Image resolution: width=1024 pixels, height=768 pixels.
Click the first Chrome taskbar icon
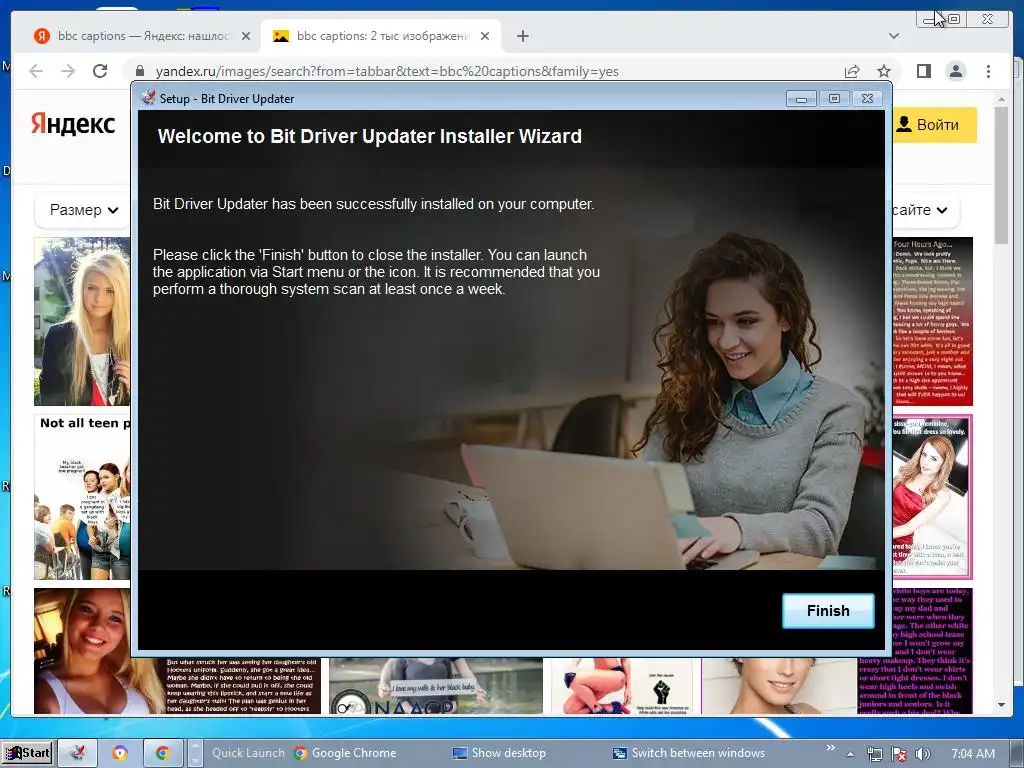pyautogui.click(x=120, y=753)
